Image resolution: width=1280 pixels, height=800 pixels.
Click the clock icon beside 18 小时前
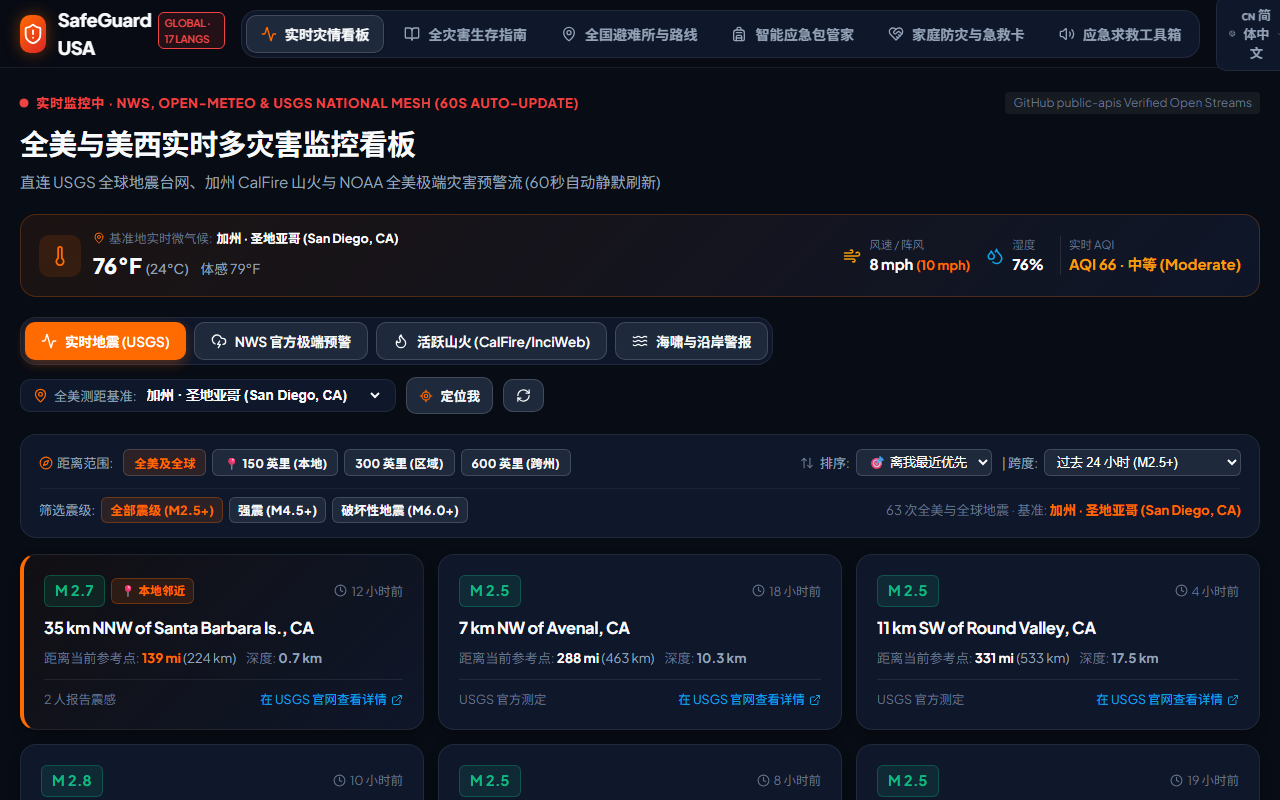click(759, 591)
